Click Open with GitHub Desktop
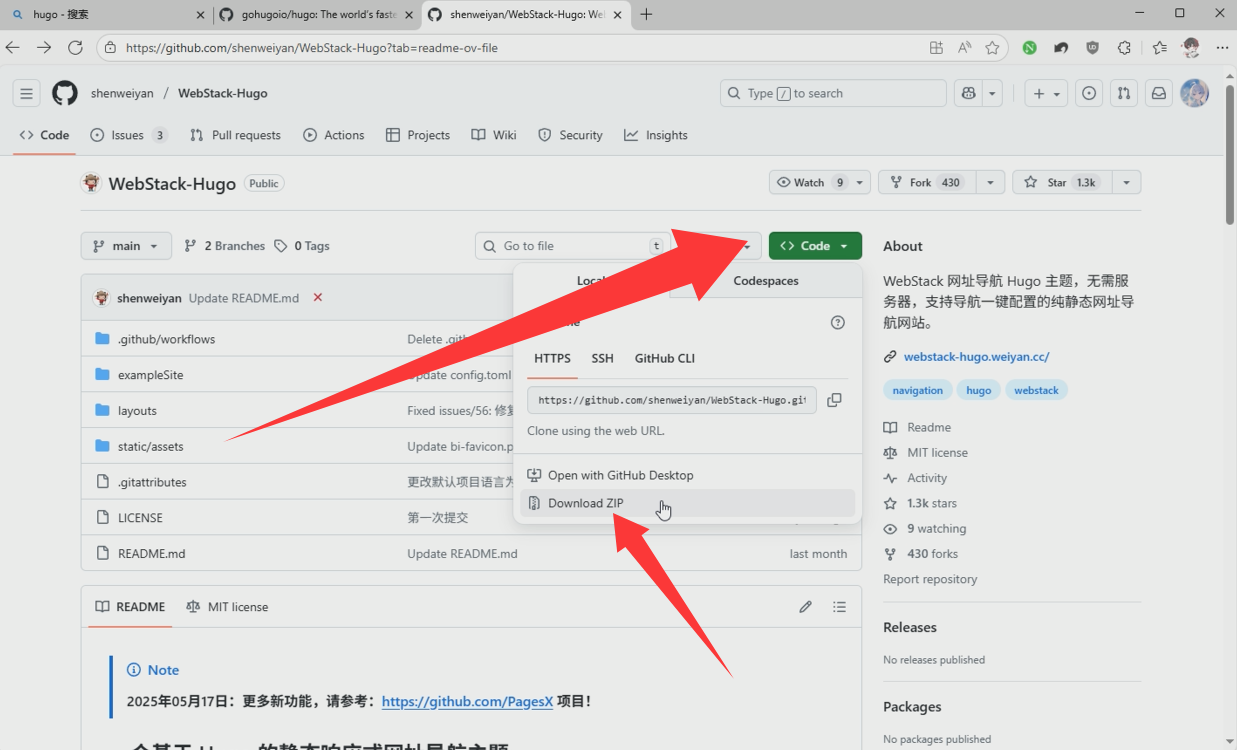Viewport: 1237px width, 750px height. (x=620, y=475)
